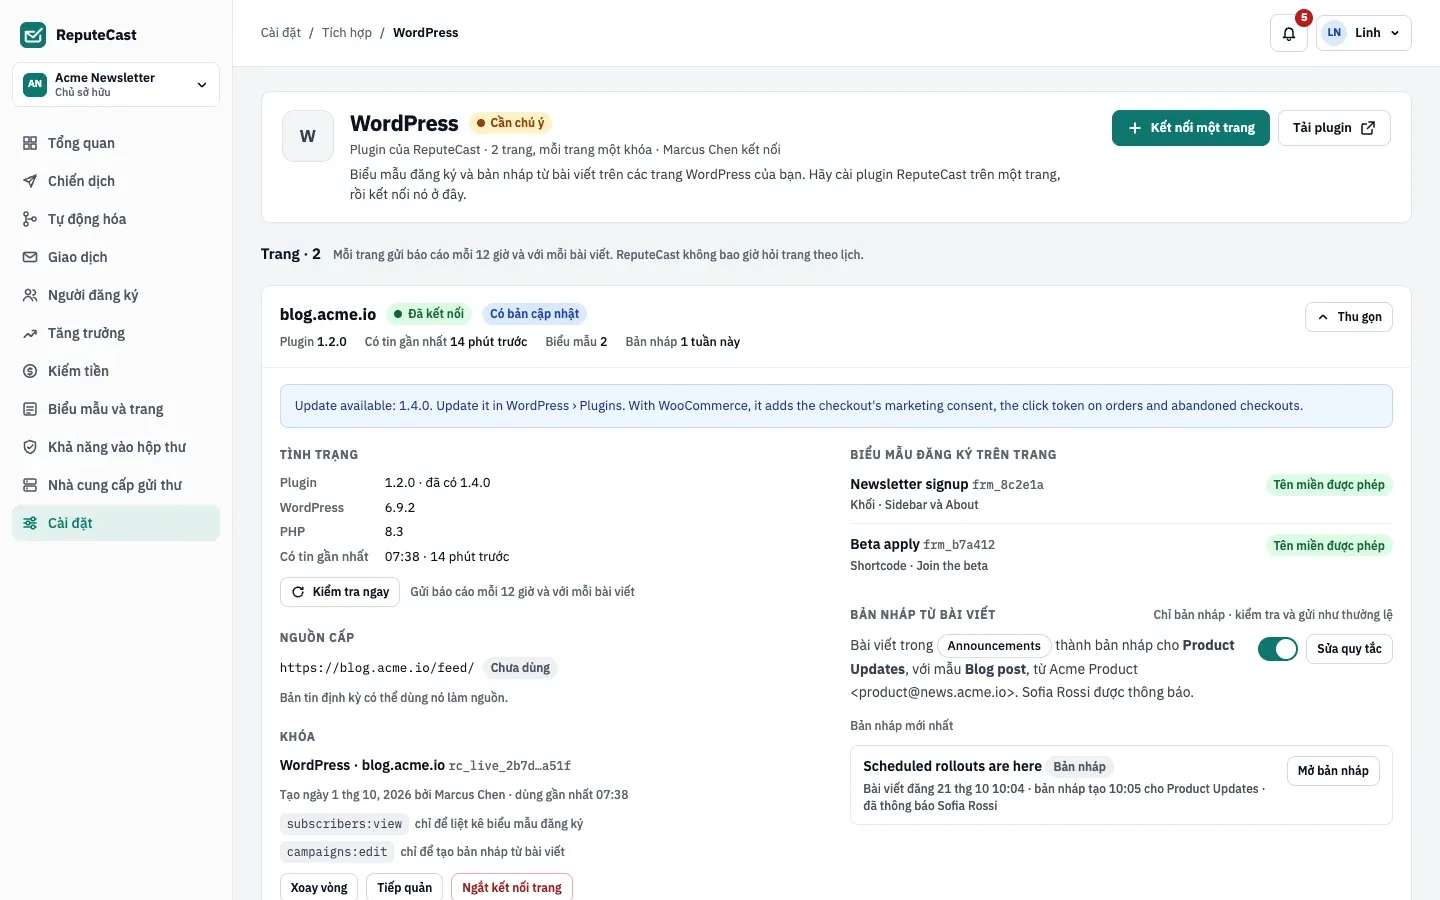Click the Chiến dịch paper-plane icon
Screen dimensions: 1440x900
(30, 181)
